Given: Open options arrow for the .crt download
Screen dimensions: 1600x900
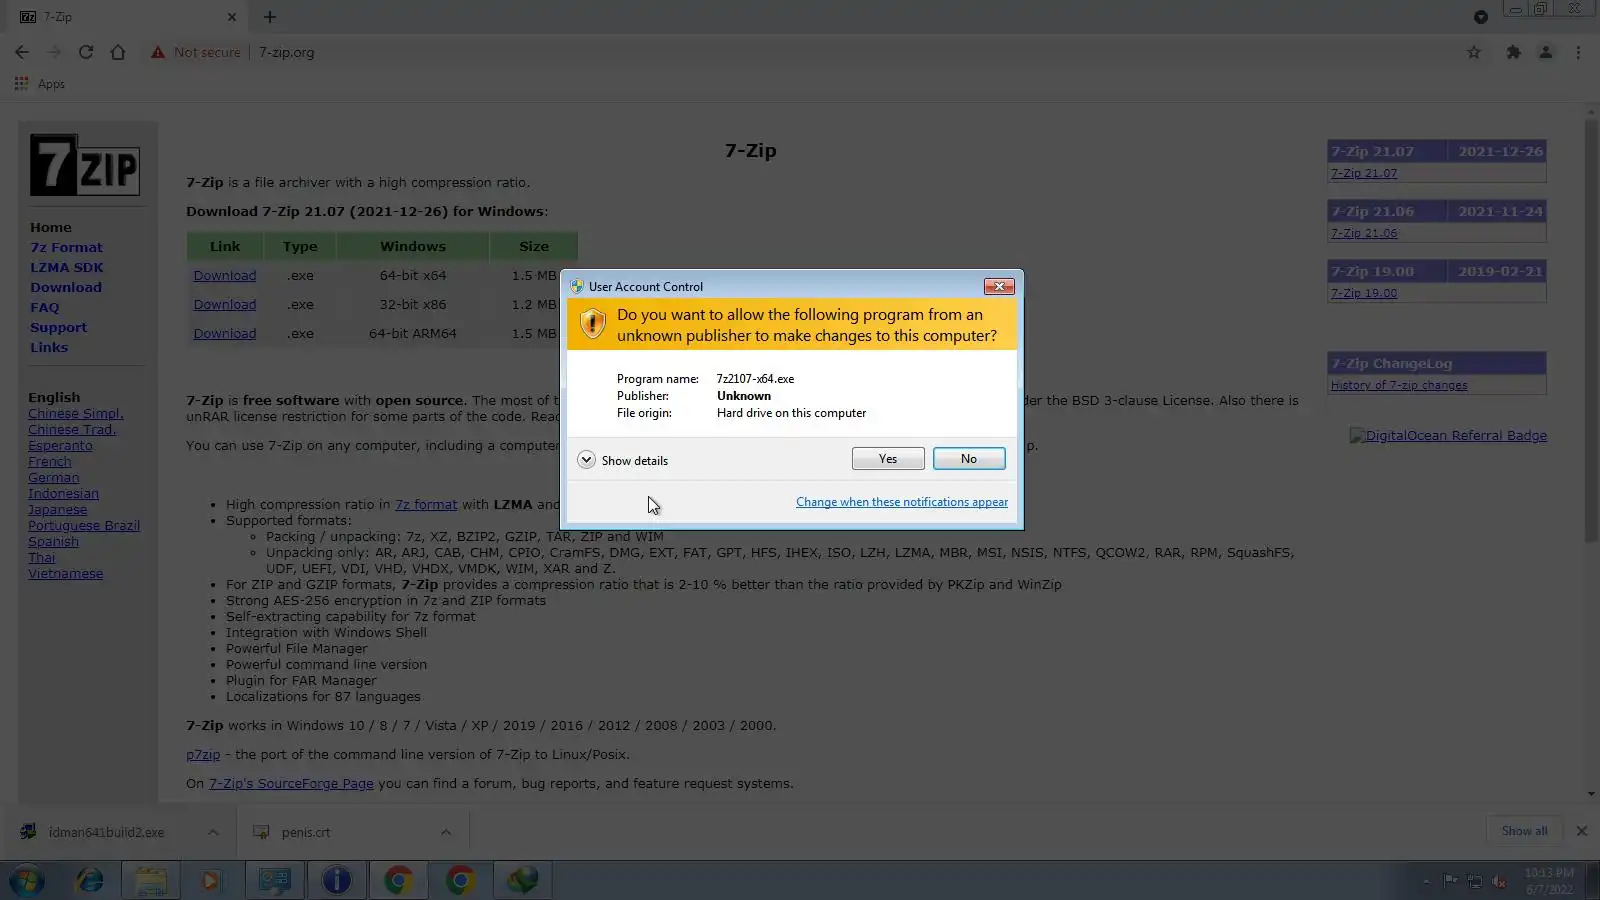Looking at the screenshot, I should 446,832.
